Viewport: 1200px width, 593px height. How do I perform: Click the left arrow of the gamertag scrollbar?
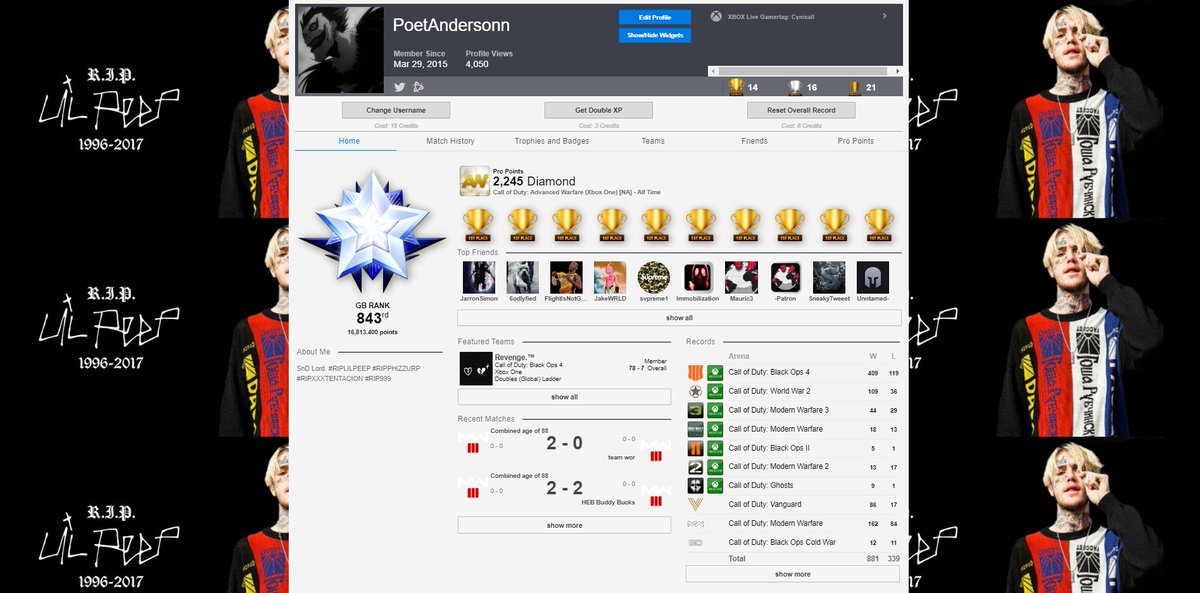(712, 71)
